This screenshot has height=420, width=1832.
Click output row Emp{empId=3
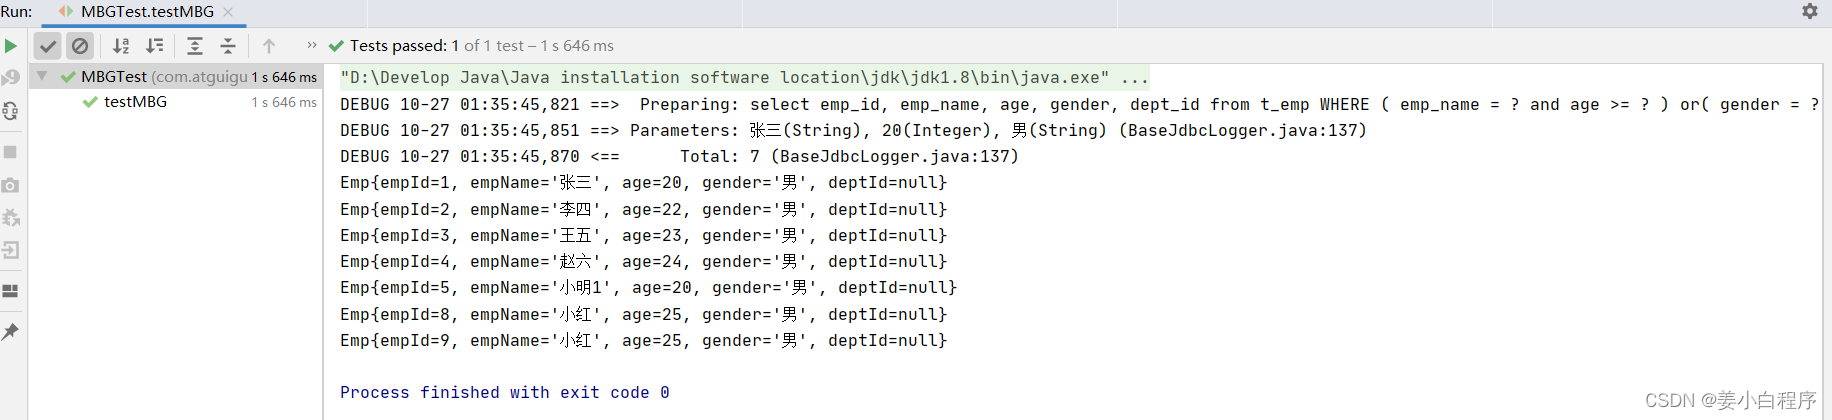(x=643, y=236)
